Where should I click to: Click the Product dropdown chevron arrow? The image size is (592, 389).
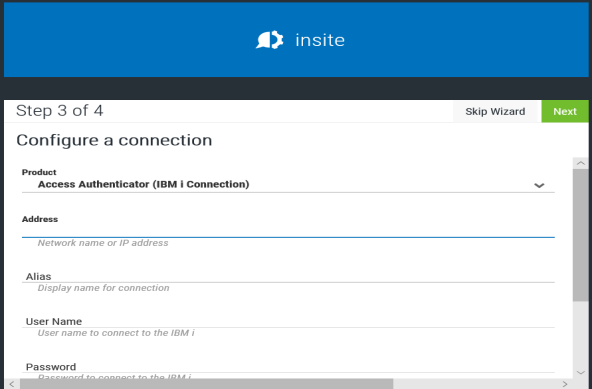539,185
